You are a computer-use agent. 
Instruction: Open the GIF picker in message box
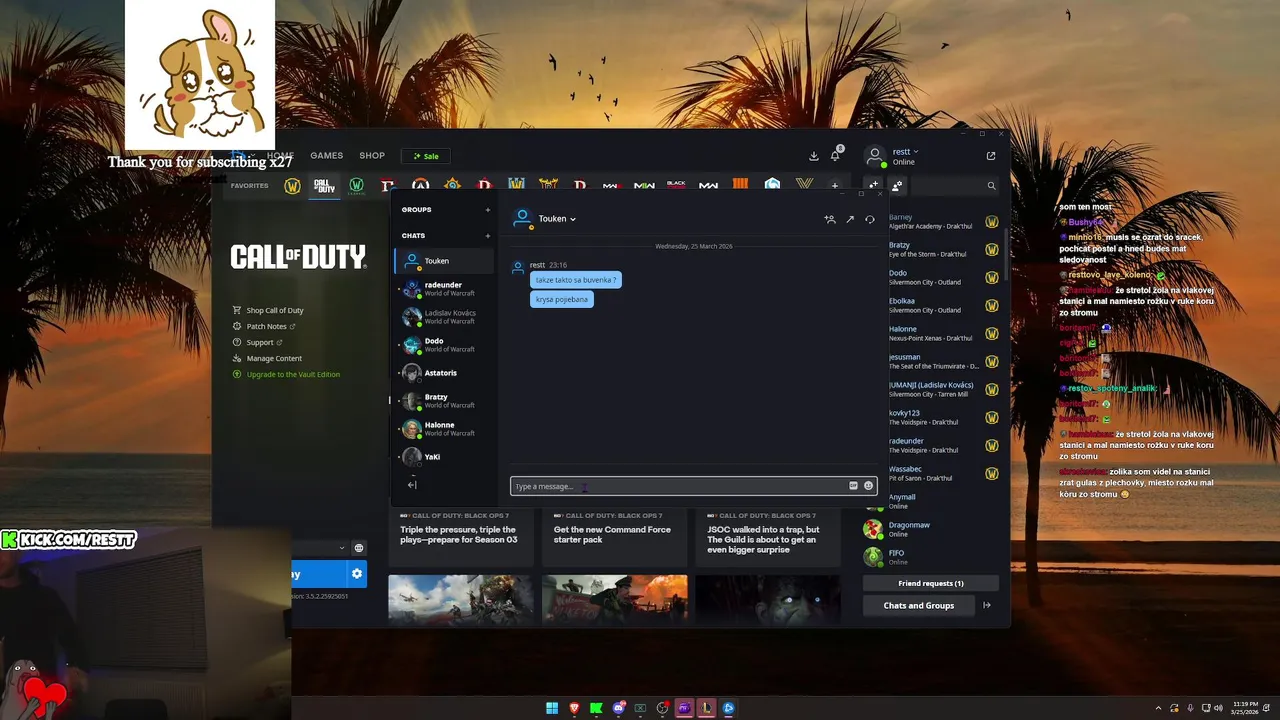tap(853, 486)
